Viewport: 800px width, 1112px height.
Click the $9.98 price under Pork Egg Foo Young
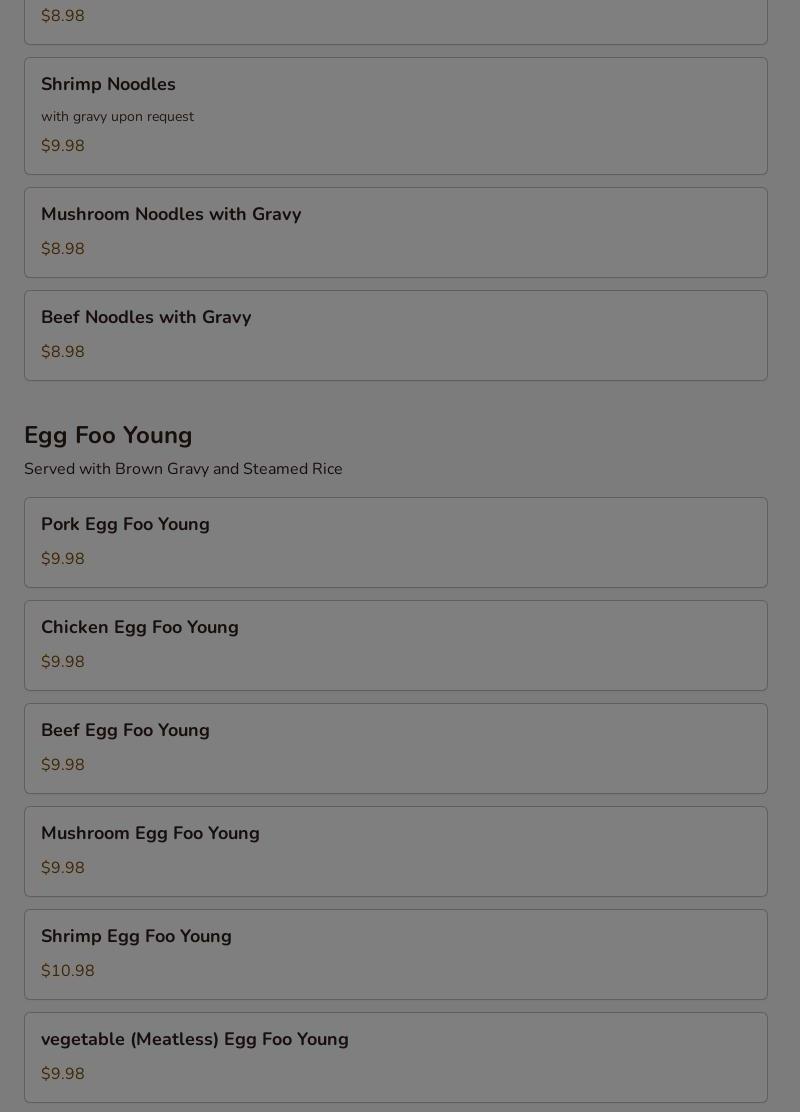[63, 559]
